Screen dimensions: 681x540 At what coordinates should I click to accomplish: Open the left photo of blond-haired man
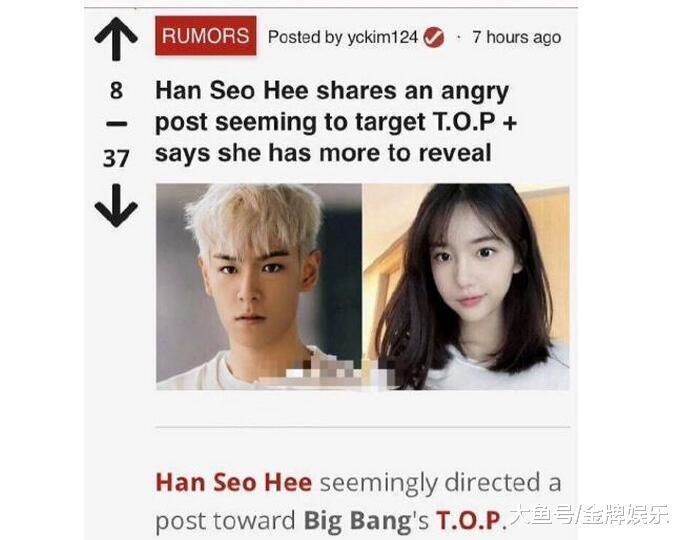(x=259, y=286)
